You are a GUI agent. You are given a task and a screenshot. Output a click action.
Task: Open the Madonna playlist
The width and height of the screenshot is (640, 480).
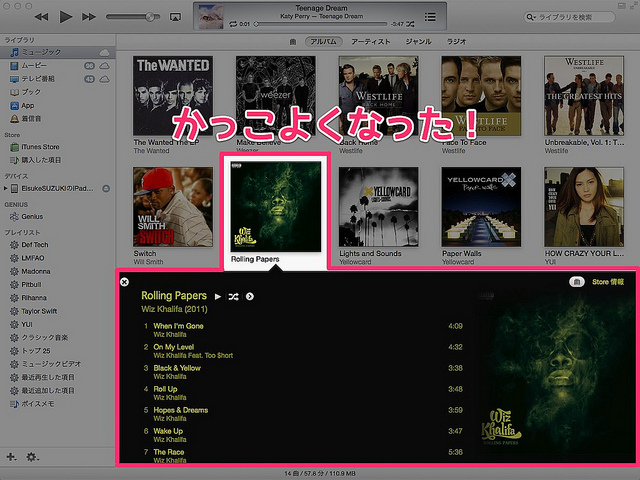[x=58, y=271]
